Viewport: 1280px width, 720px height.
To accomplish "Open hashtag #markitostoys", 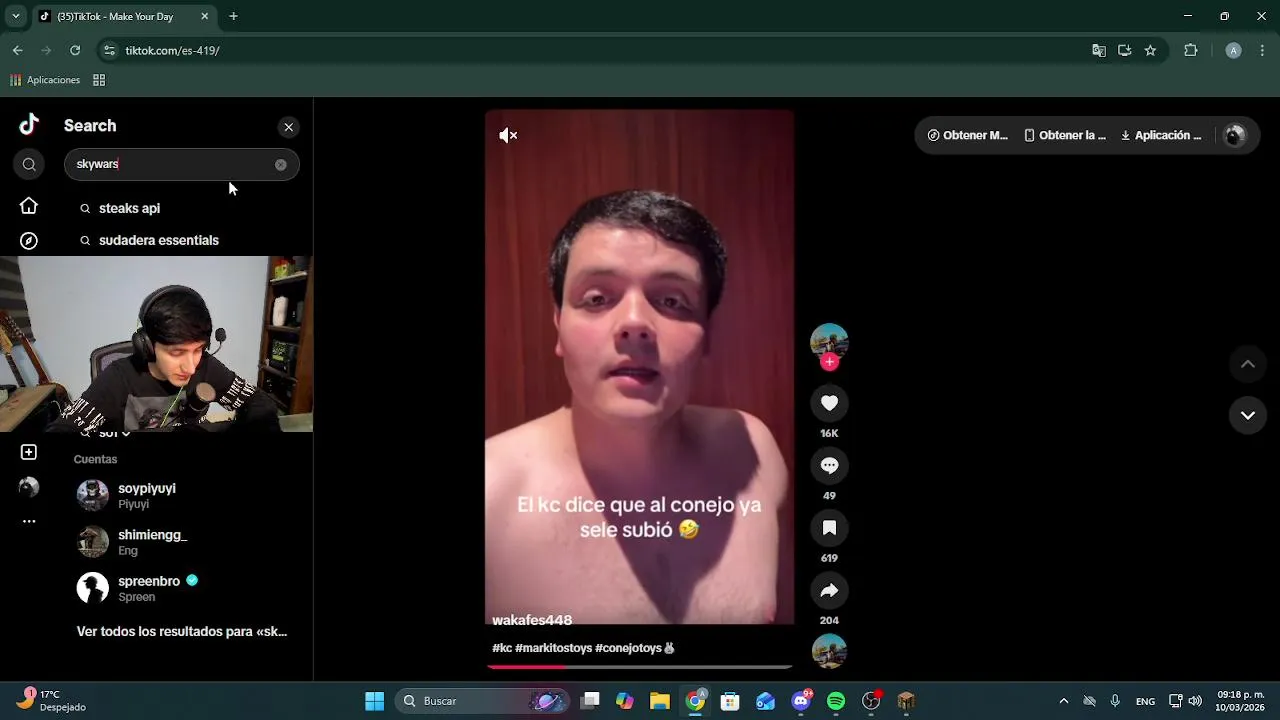I will click(553, 648).
